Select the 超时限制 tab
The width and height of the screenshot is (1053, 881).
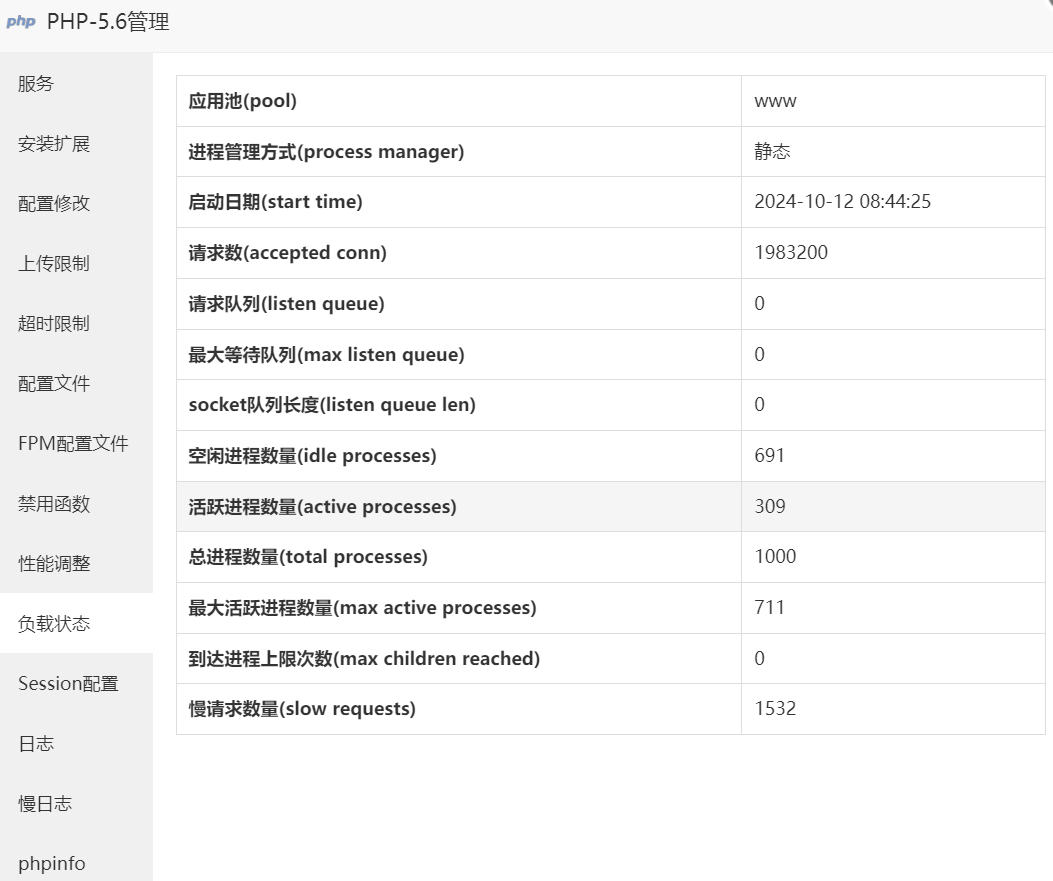pyautogui.click(x=76, y=324)
